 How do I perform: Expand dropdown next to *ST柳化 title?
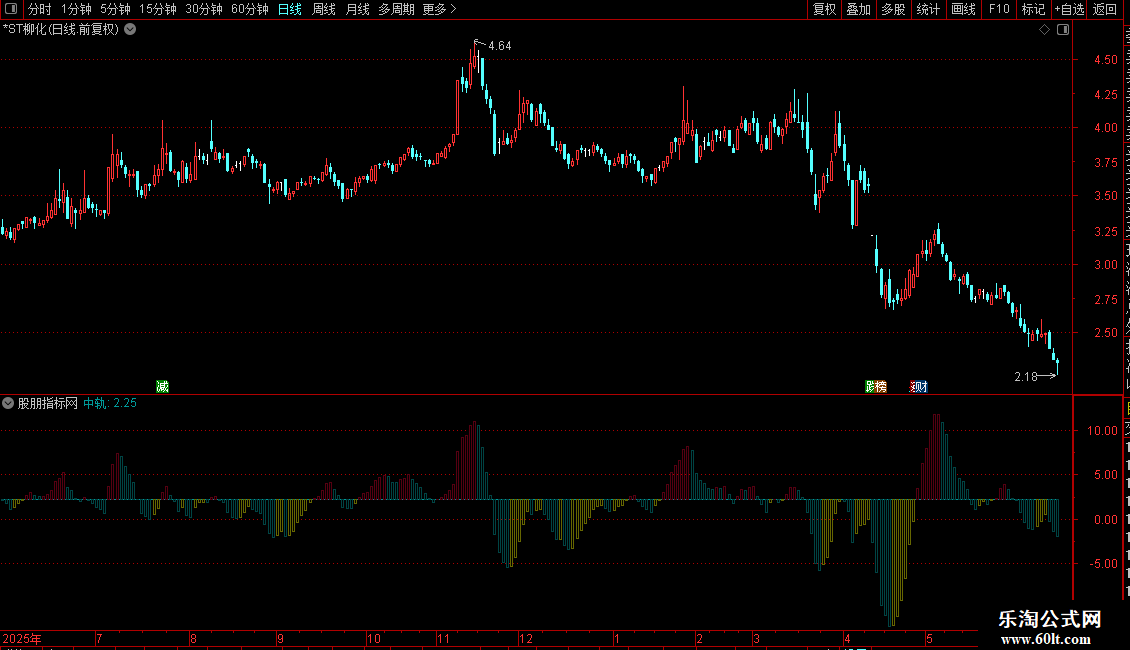click(130, 30)
